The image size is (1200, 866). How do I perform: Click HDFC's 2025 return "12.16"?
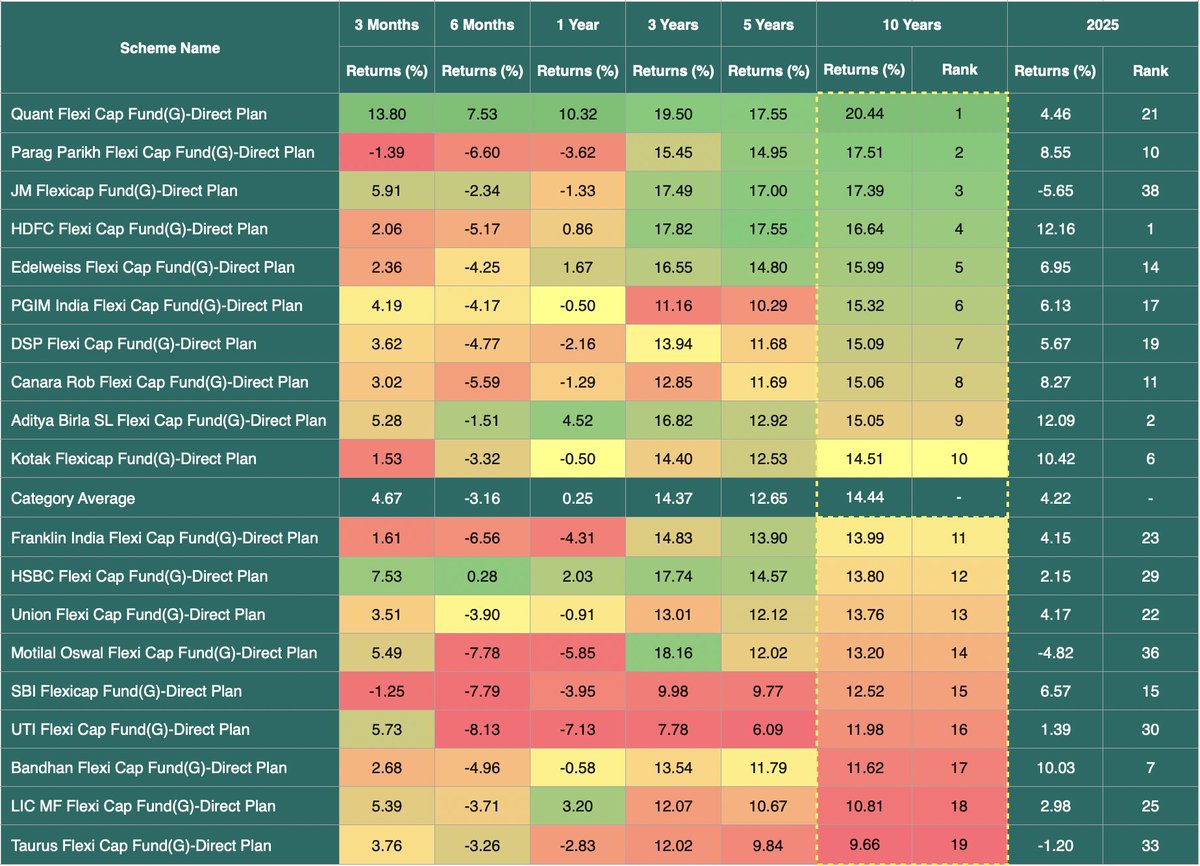1055,229
